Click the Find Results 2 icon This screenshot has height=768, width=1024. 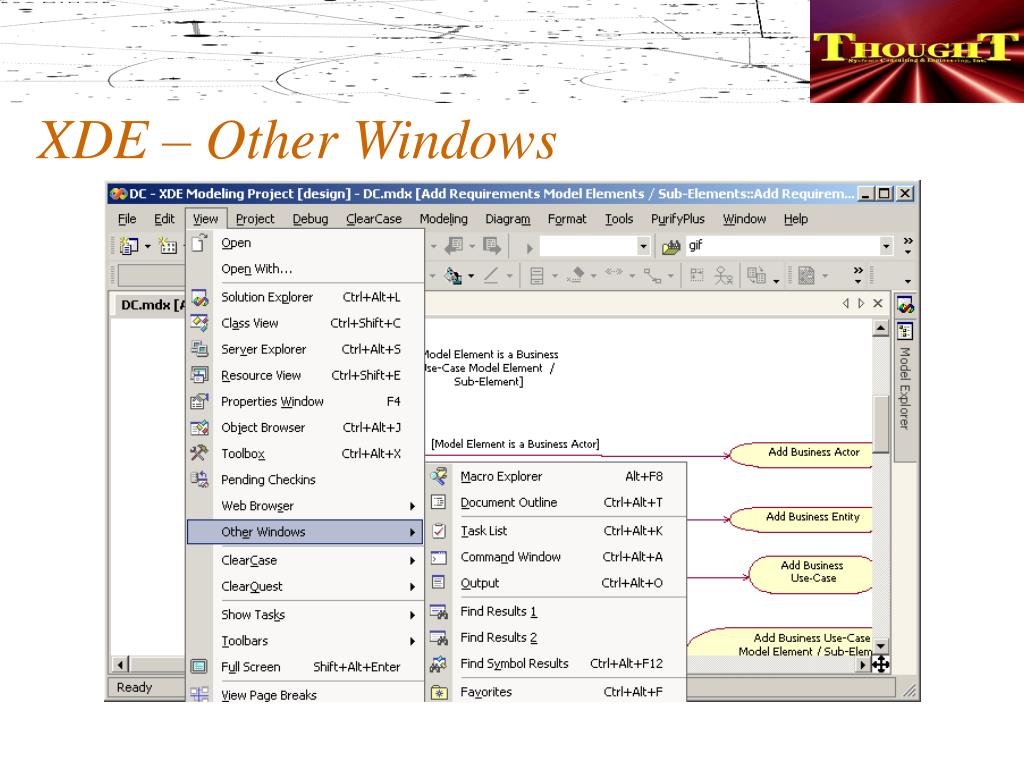point(439,637)
